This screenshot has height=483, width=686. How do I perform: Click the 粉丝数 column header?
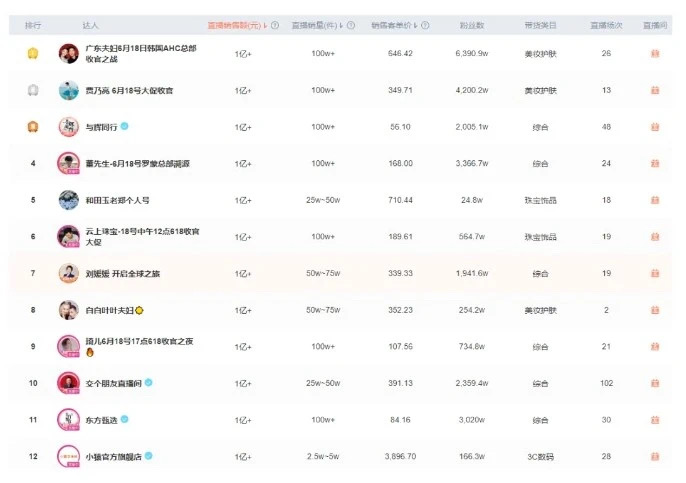(x=472, y=25)
